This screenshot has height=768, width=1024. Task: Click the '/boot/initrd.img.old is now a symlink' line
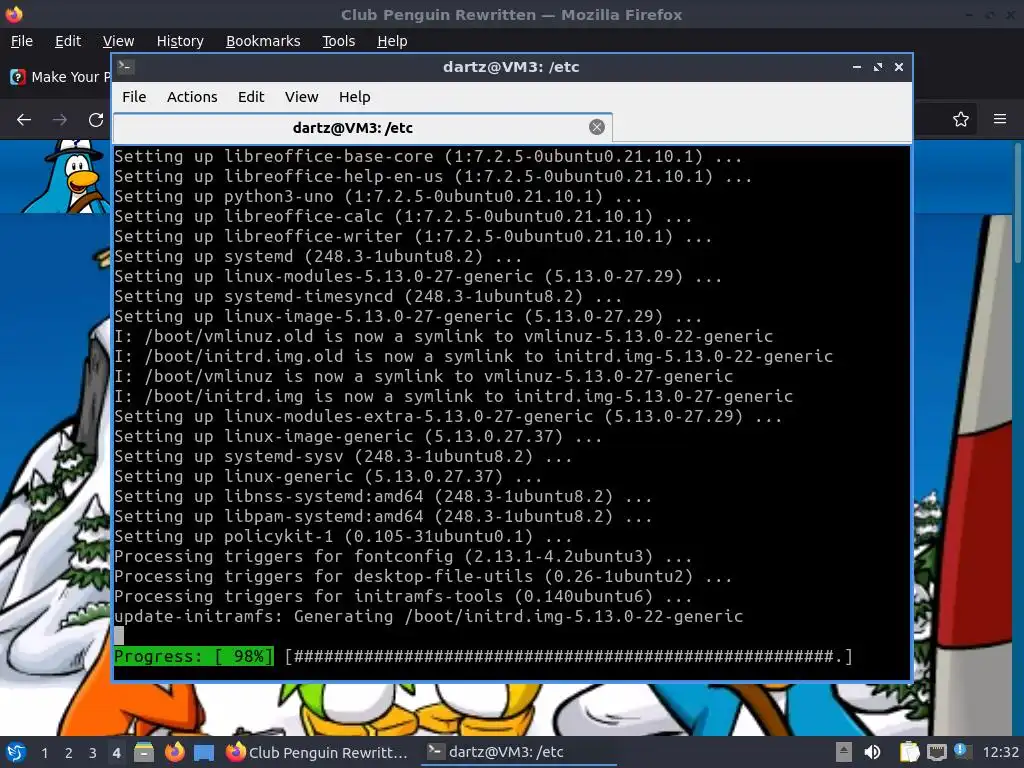click(x=474, y=357)
